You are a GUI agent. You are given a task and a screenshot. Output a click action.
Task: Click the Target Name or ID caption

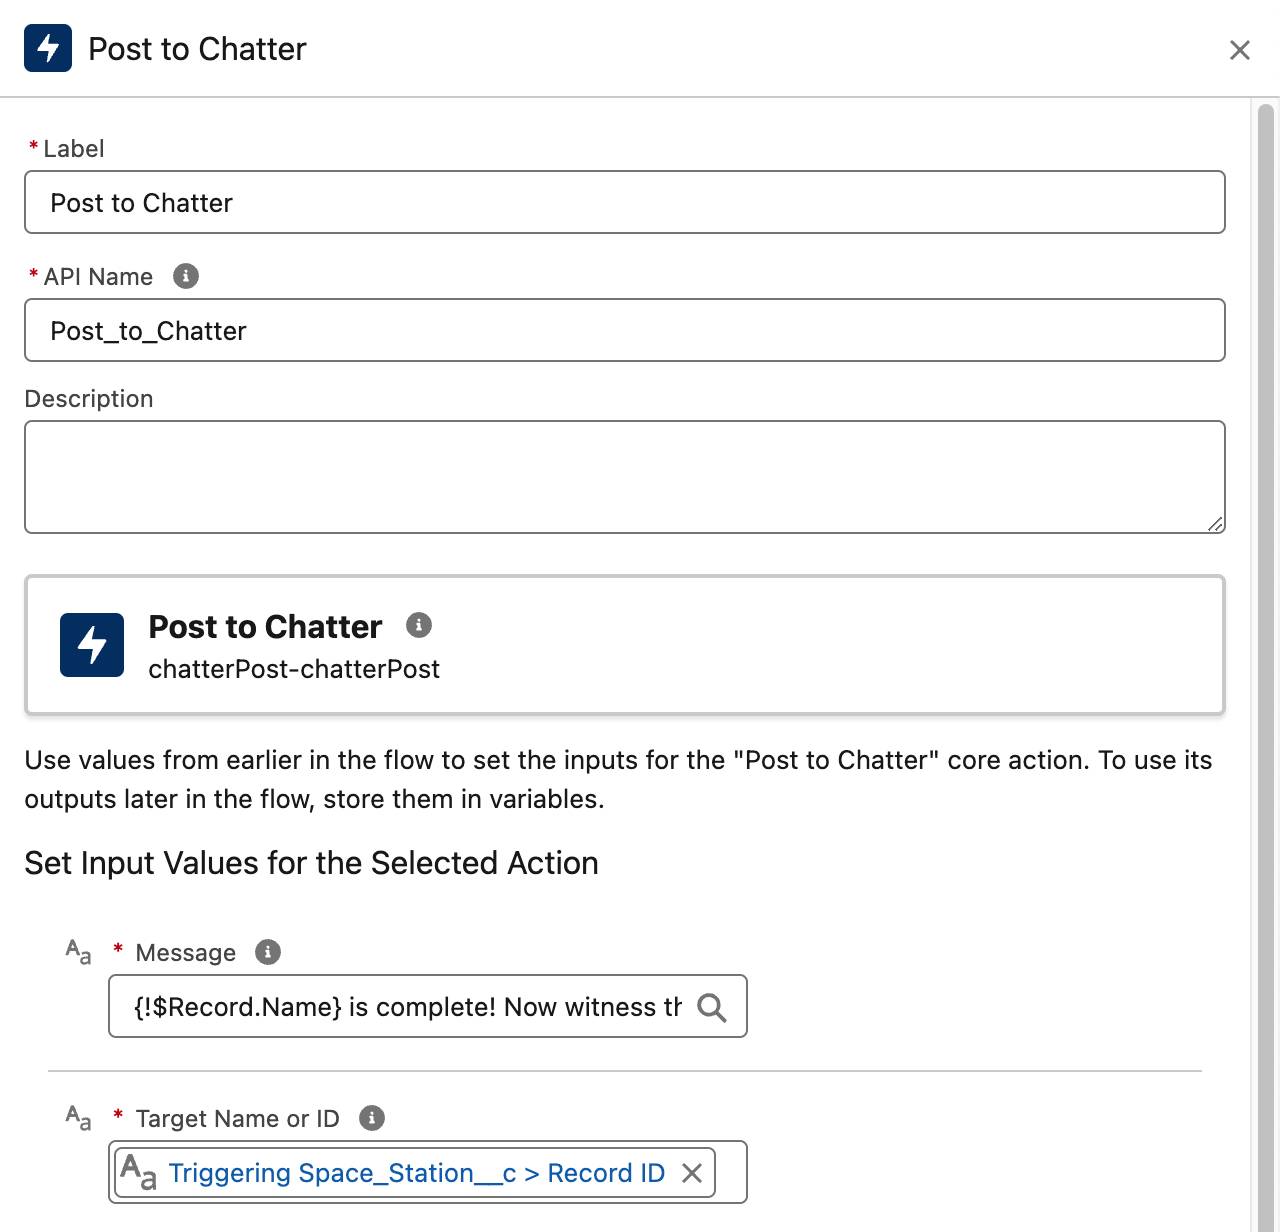238,1118
